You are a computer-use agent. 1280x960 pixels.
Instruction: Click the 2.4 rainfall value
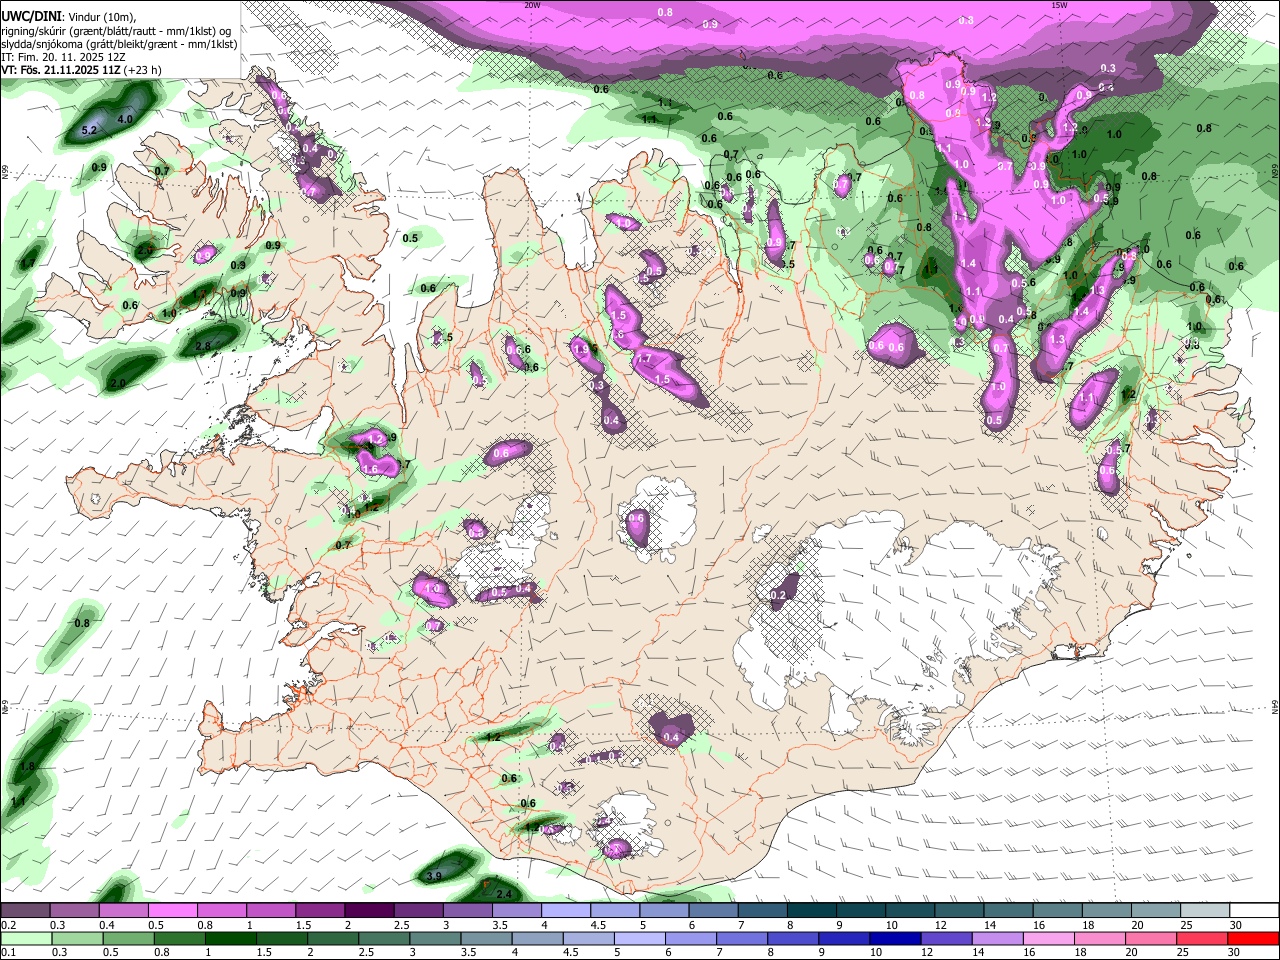point(504,894)
